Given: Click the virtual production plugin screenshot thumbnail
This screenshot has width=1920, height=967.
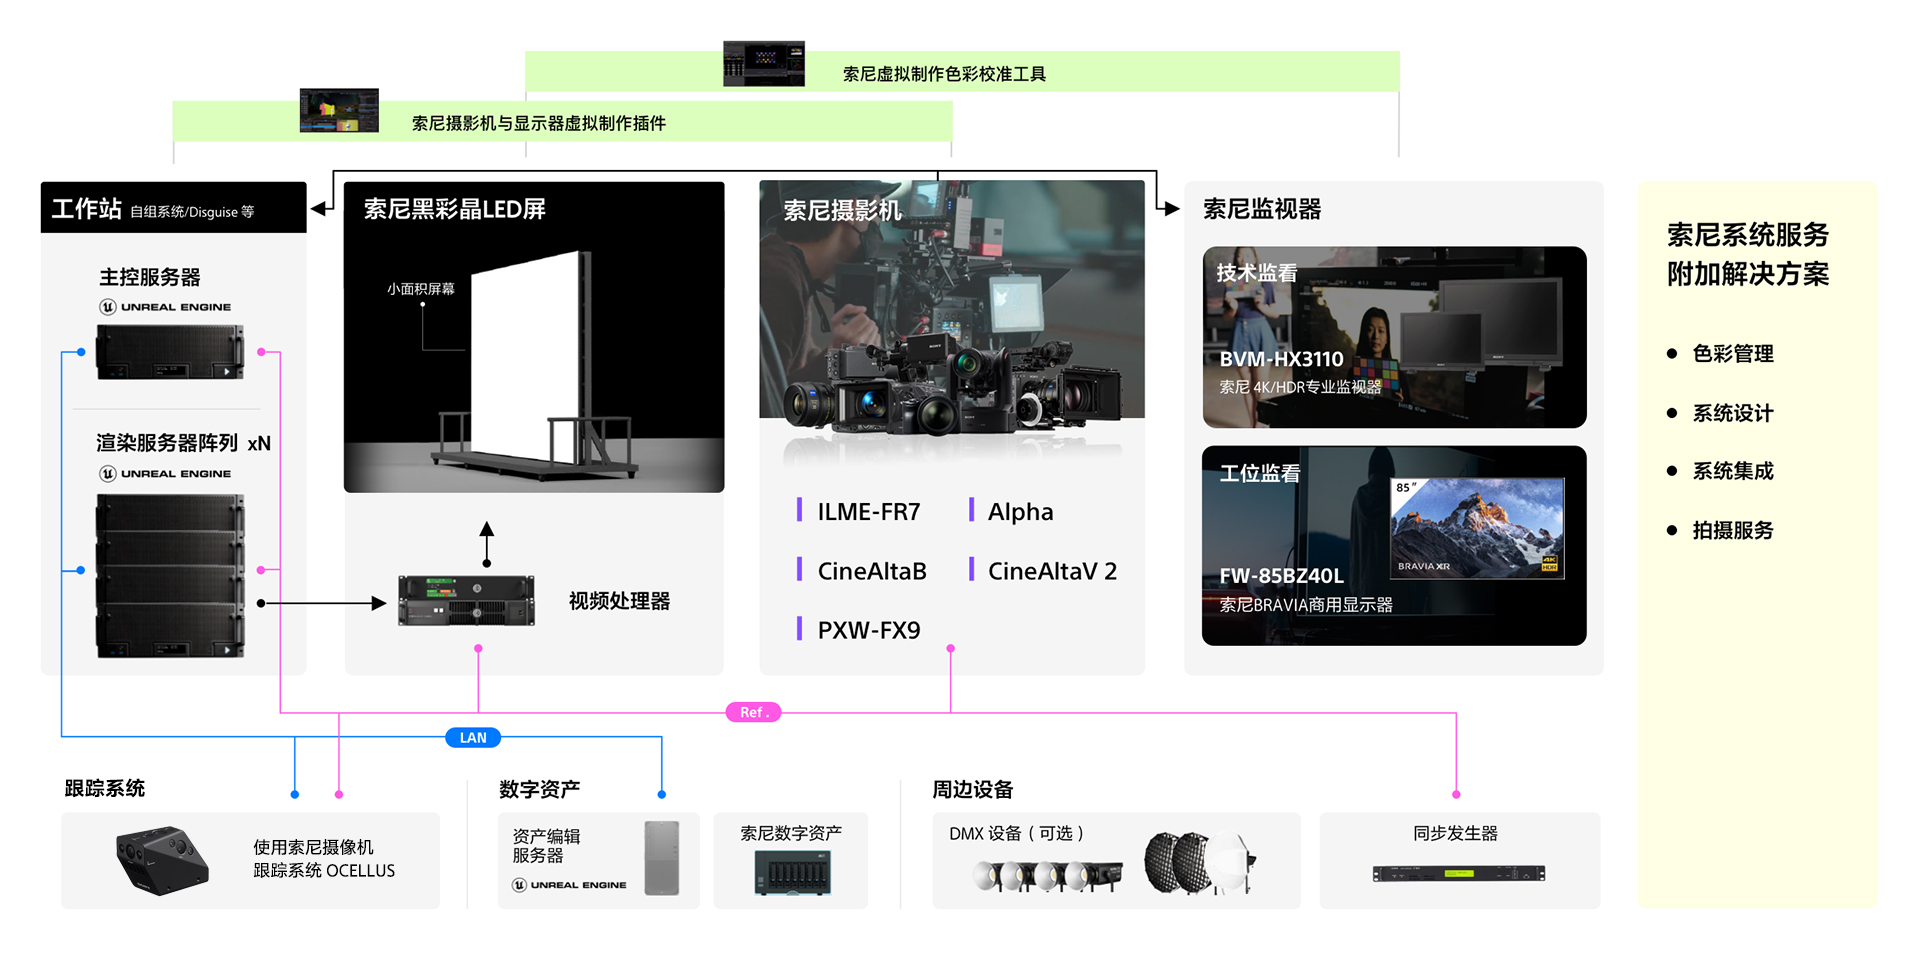Looking at the screenshot, I should (339, 111).
